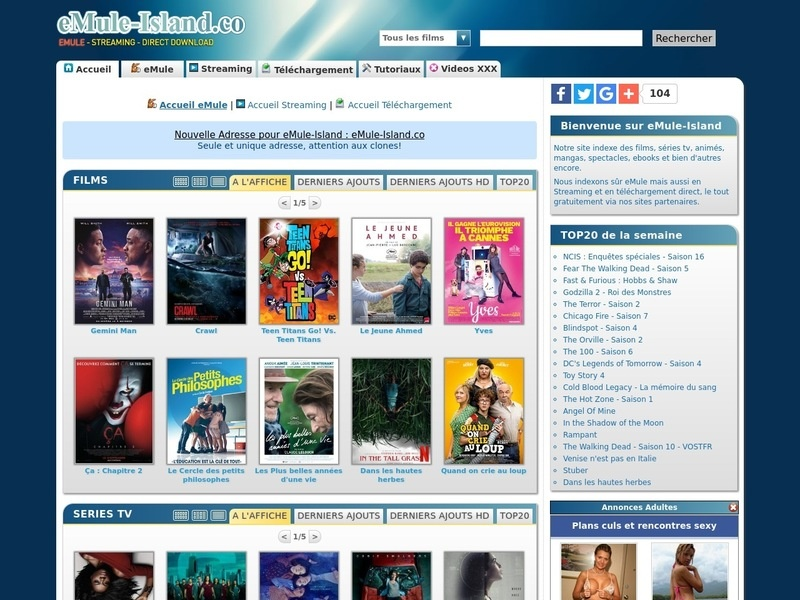Open the 'Tous les films' category dropdown
800x600 pixels.
pyautogui.click(x=424, y=38)
